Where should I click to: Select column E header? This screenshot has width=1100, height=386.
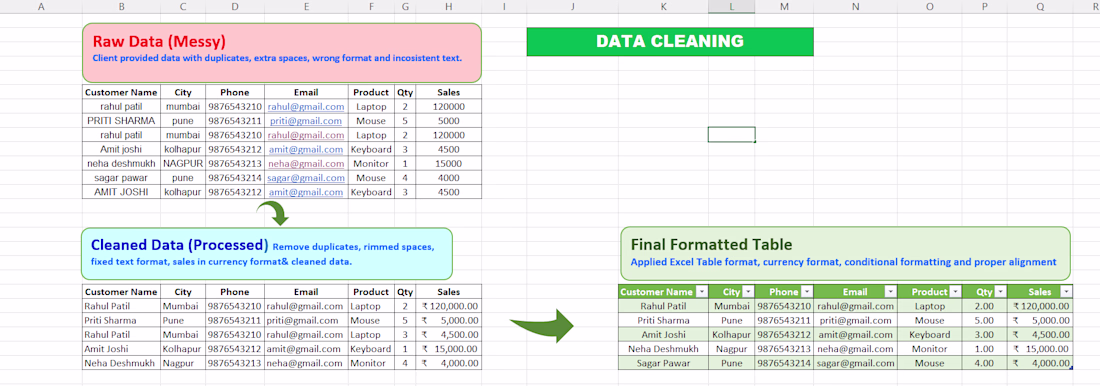pos(306,7)
